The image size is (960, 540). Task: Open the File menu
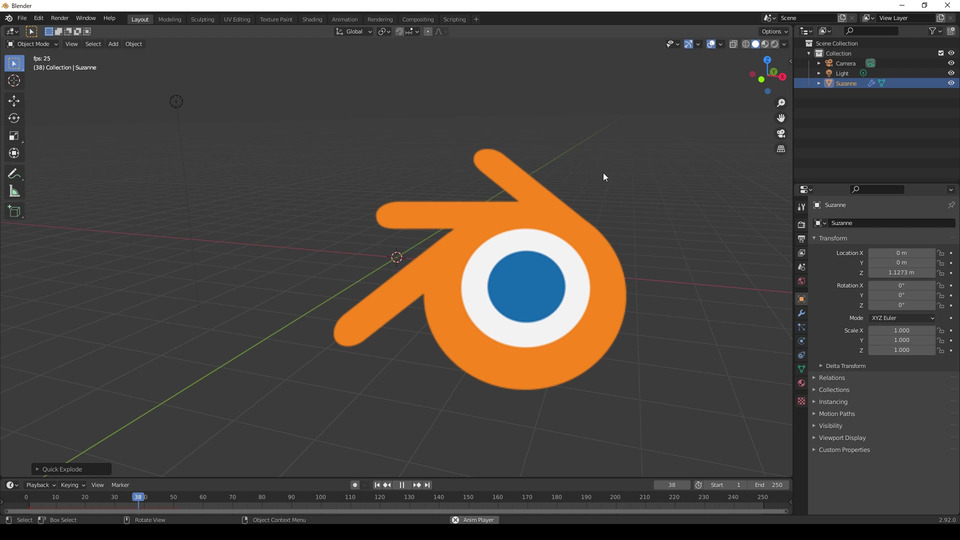point(22,18)
